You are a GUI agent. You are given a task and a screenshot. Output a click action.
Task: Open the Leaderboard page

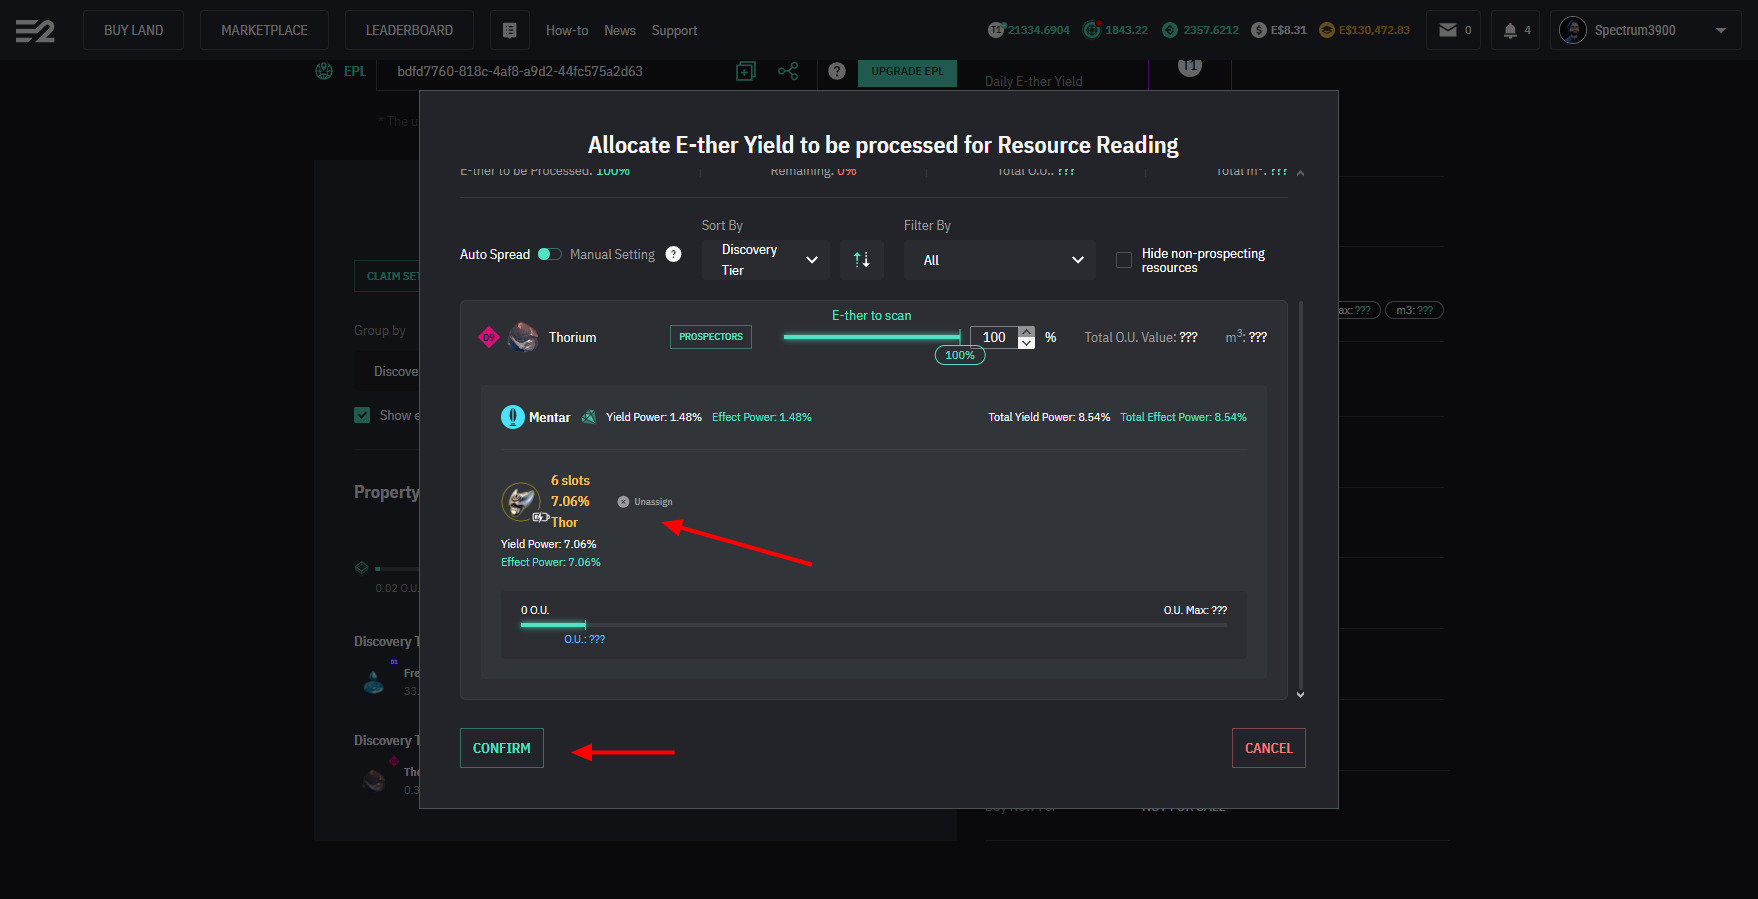tap(409, 30)
